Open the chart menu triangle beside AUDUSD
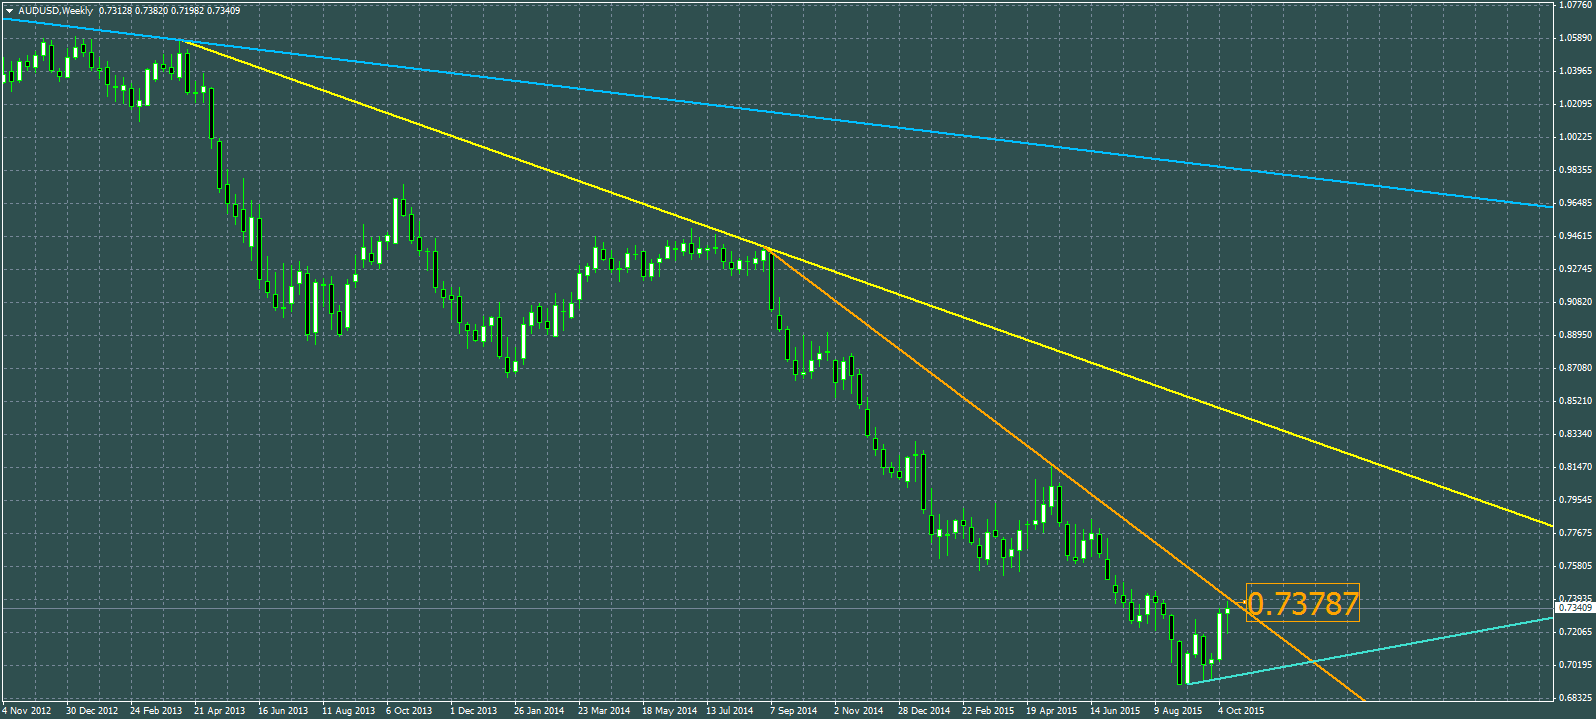Image resolution: width=1596 pixels, height=719 pixels. (x=9, y=10)
